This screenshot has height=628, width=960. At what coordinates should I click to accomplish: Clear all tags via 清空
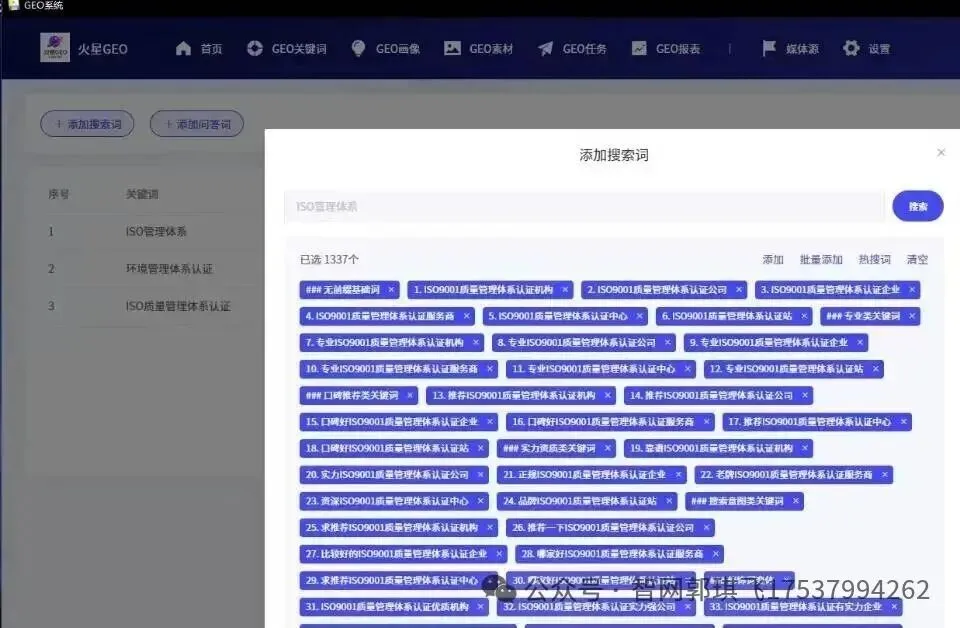pos(917,259)
